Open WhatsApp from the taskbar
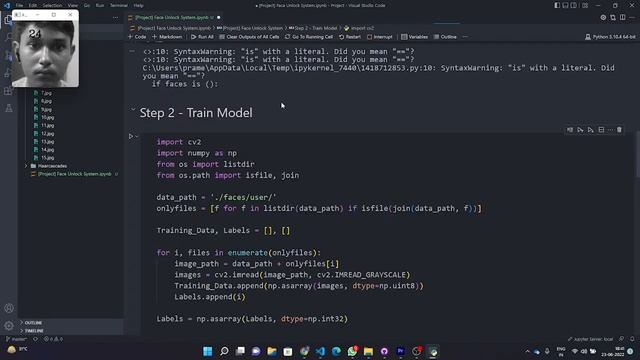 (x=352, y=351)
